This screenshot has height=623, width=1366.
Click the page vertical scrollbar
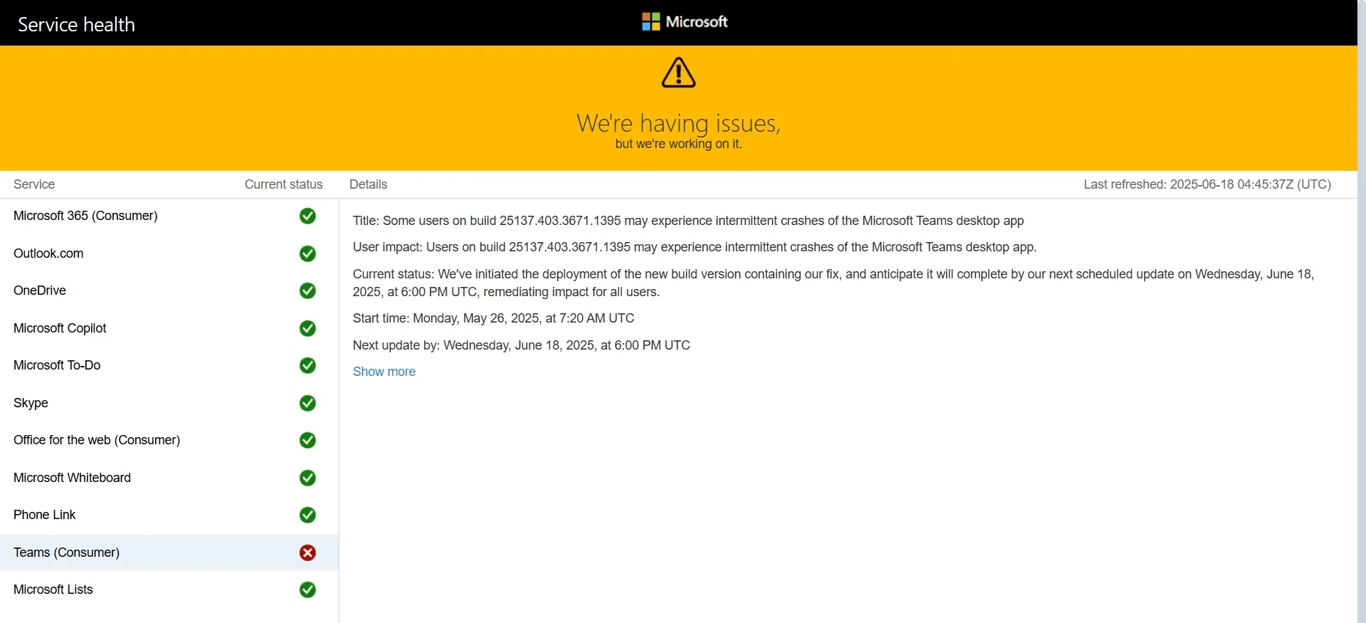click(x=1362, y=311)
